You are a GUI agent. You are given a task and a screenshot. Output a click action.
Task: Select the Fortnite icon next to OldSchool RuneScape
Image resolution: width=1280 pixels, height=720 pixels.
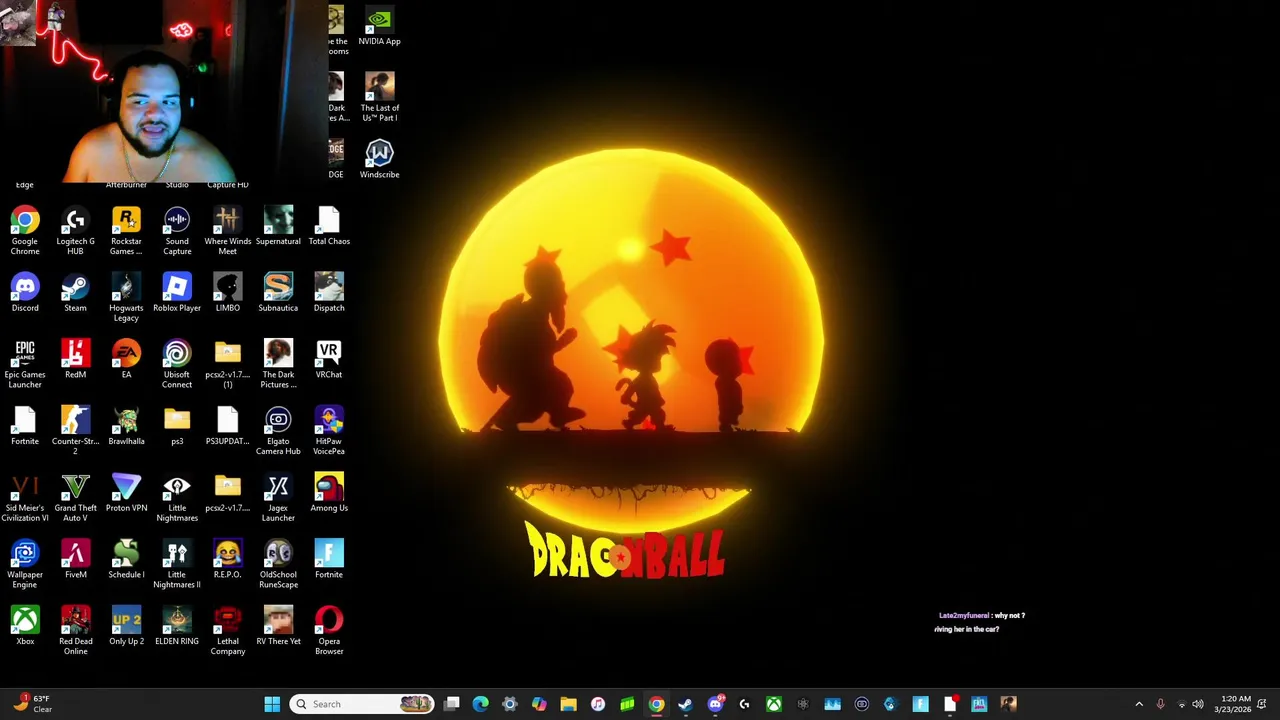(329, 559)
